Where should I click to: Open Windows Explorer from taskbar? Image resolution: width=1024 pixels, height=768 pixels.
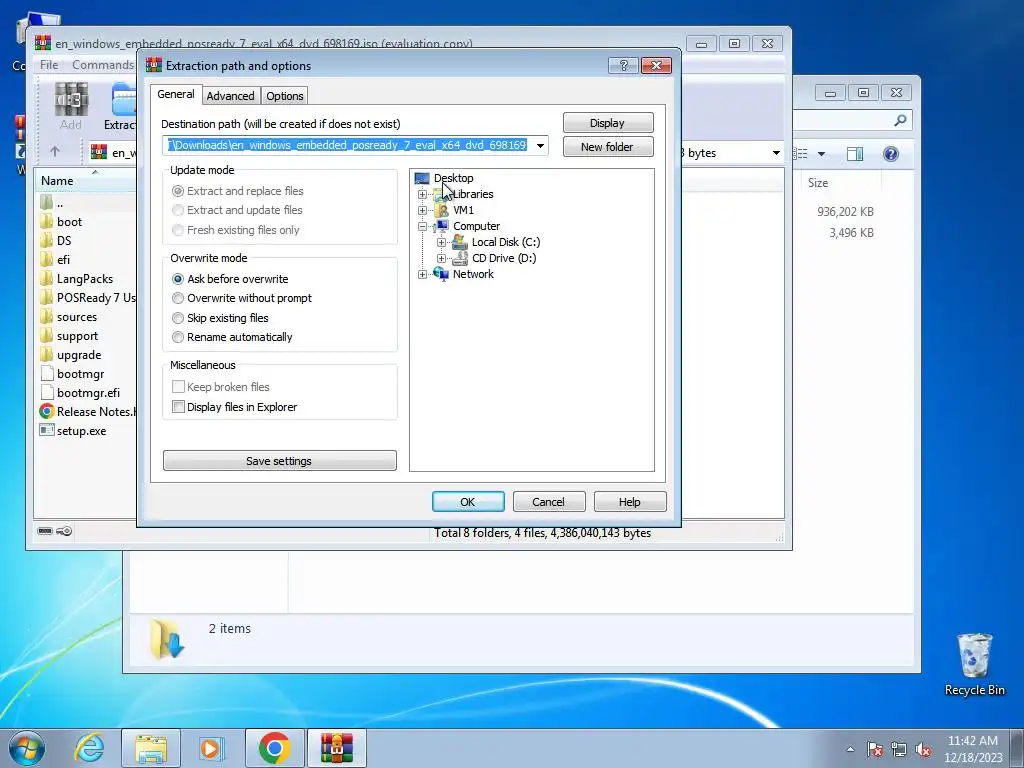[x=151, y=748]
